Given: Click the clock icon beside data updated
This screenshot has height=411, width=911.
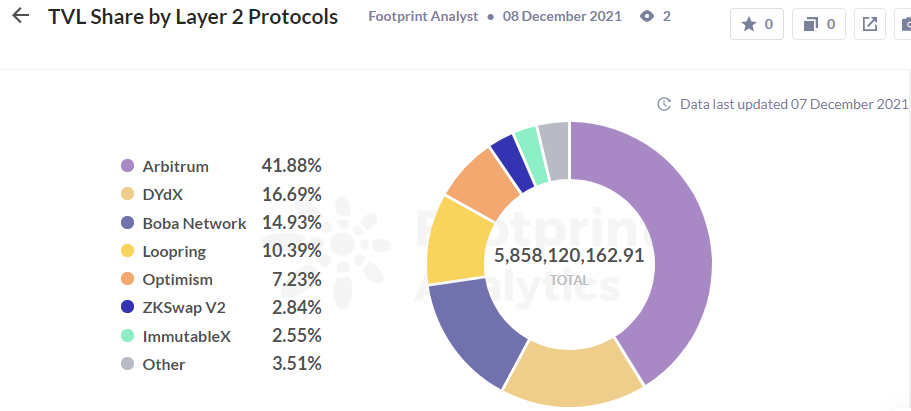Looking at the screenshot, I should (663, 104).
